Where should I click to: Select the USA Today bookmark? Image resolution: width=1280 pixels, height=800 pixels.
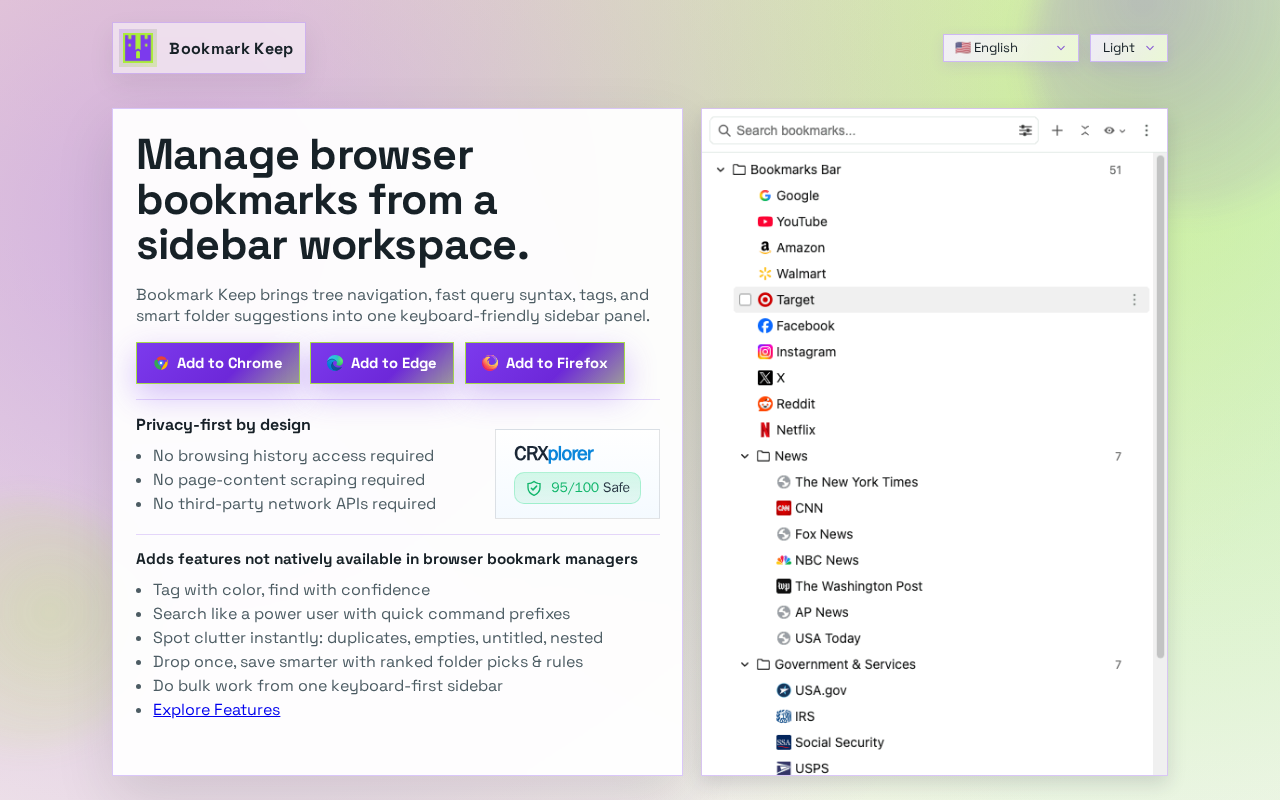pos(827,638)
